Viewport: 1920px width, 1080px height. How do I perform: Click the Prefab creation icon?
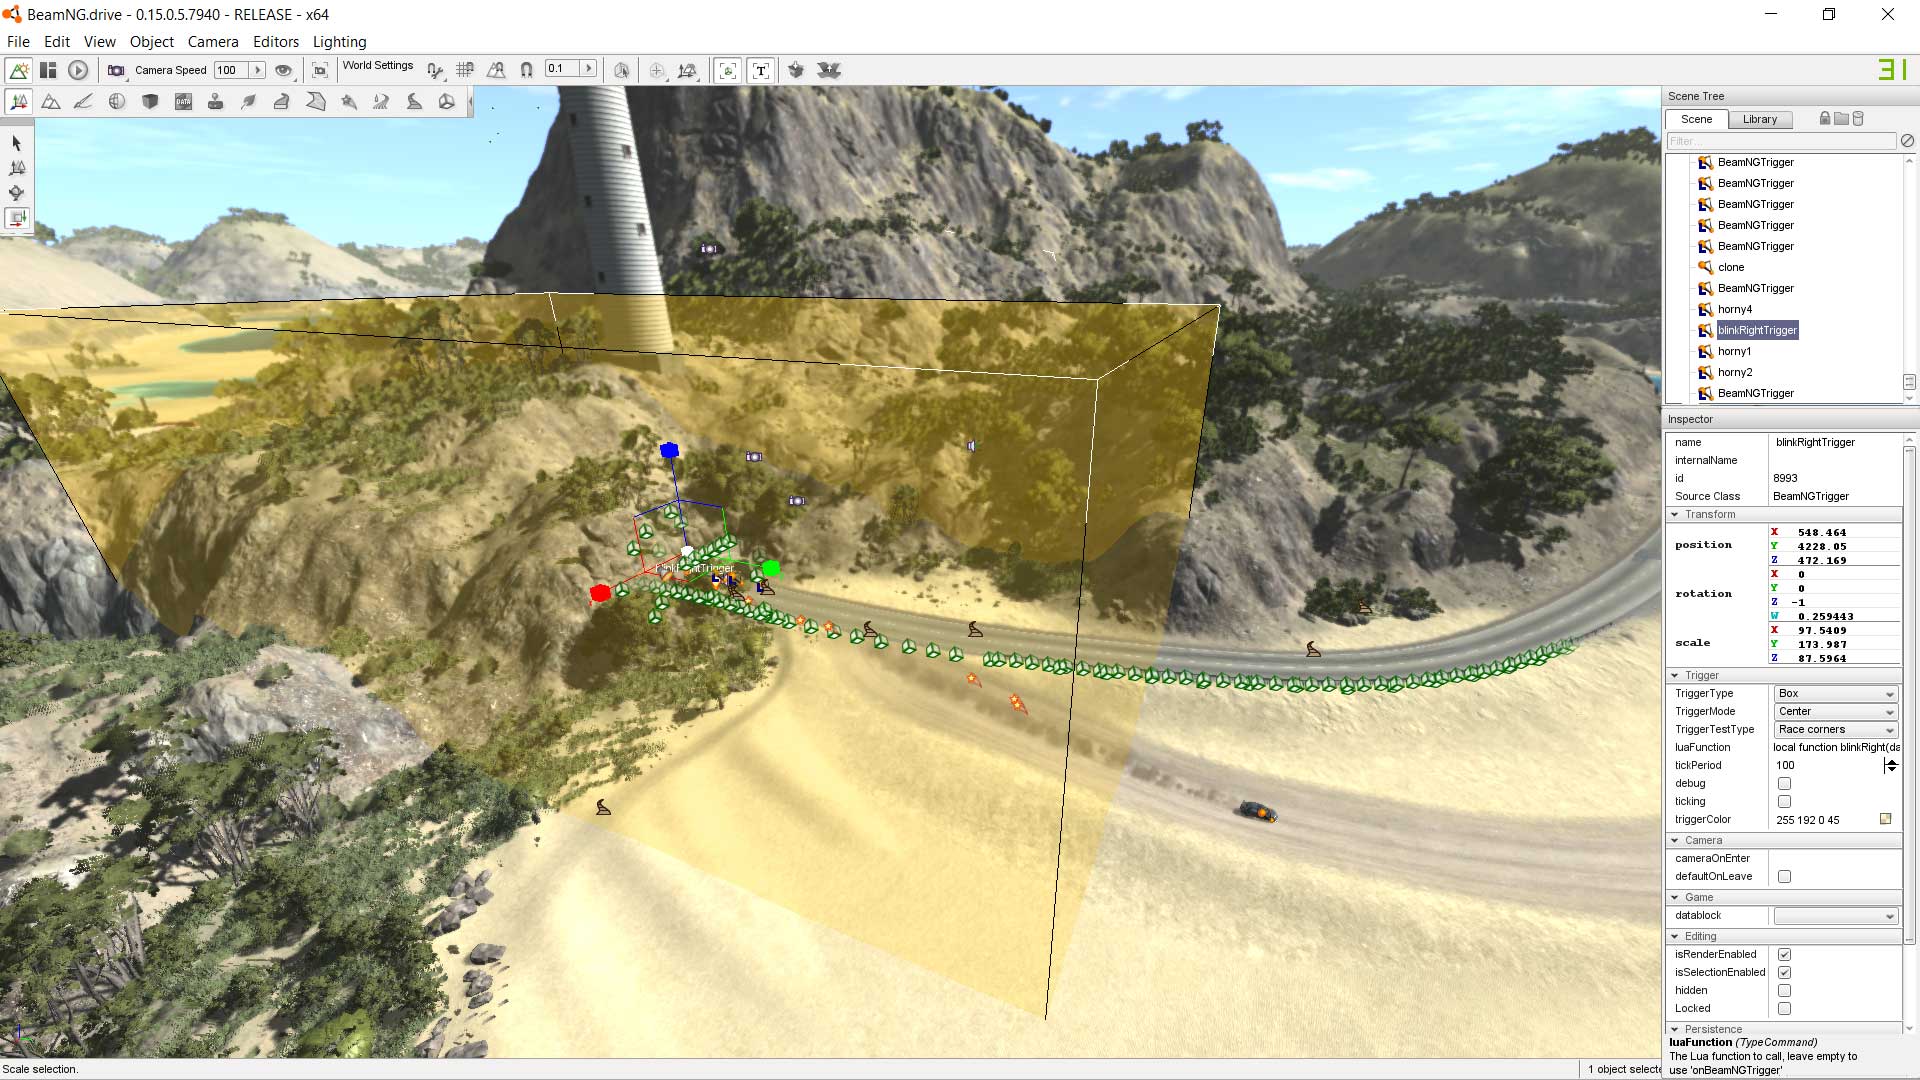pyautogui.click(x=796, y=70)
